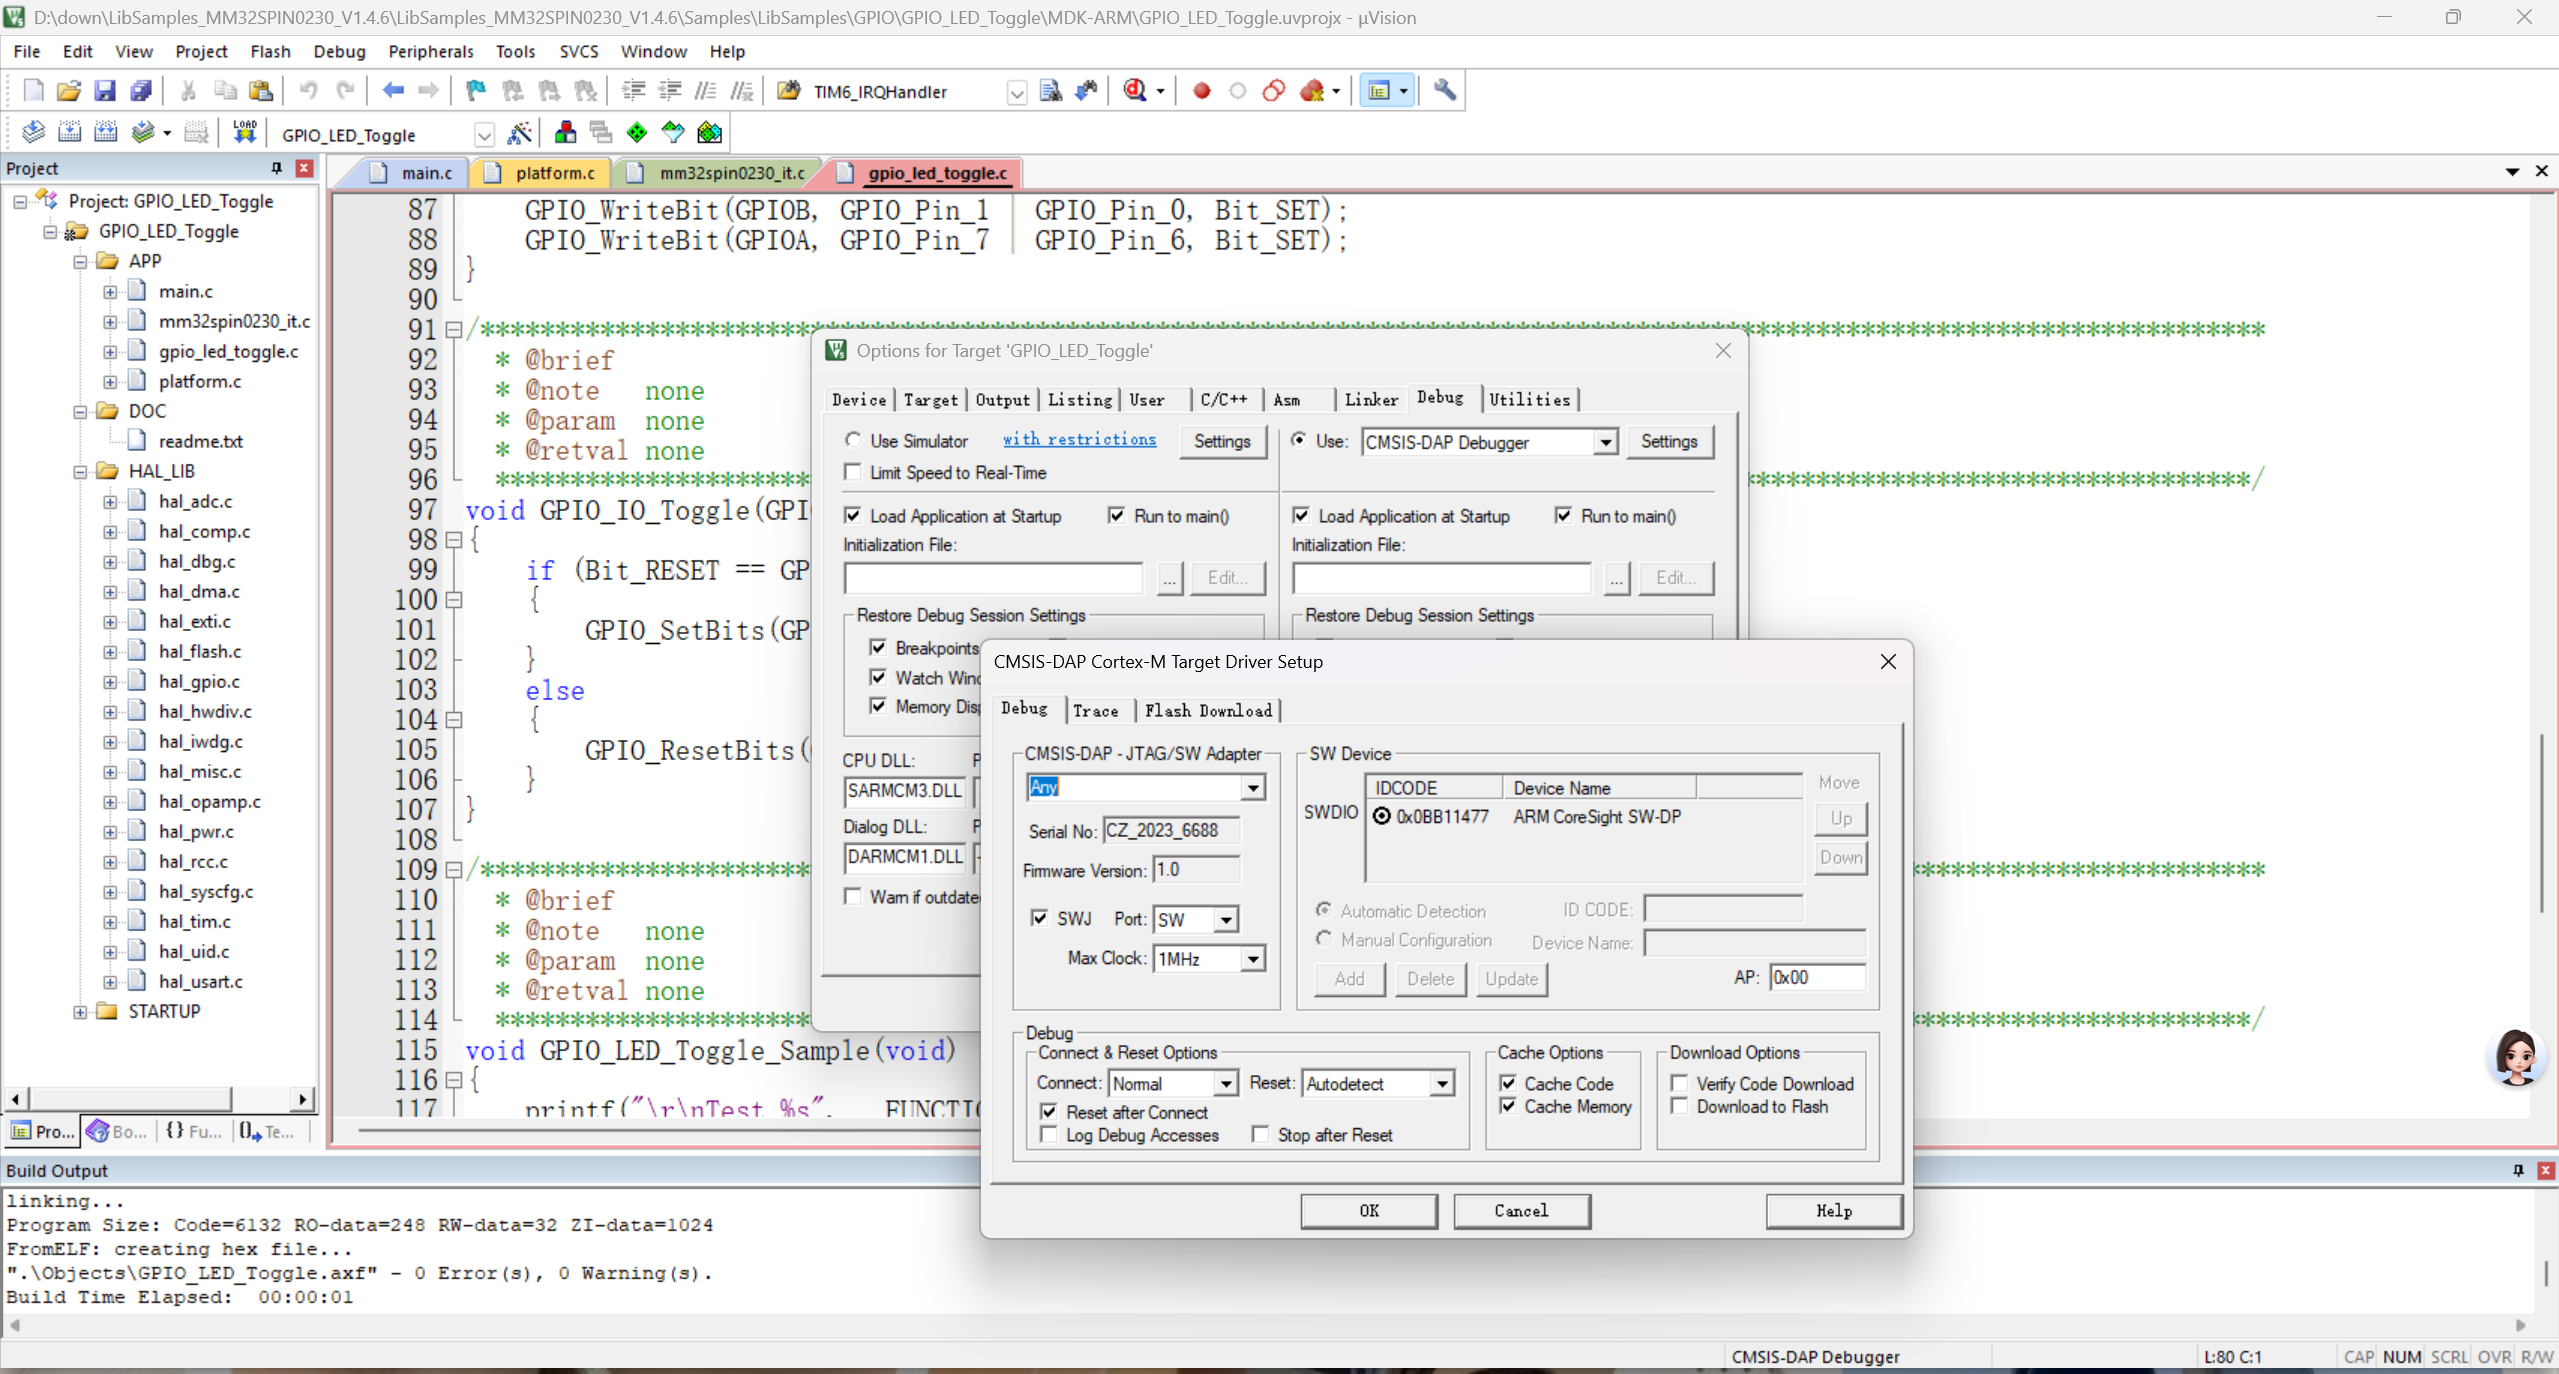The image size is (2559, 1374).
Task: Insert breakpoint using red dot icon
Action: pyautogui.click(x=1202, y=91)
